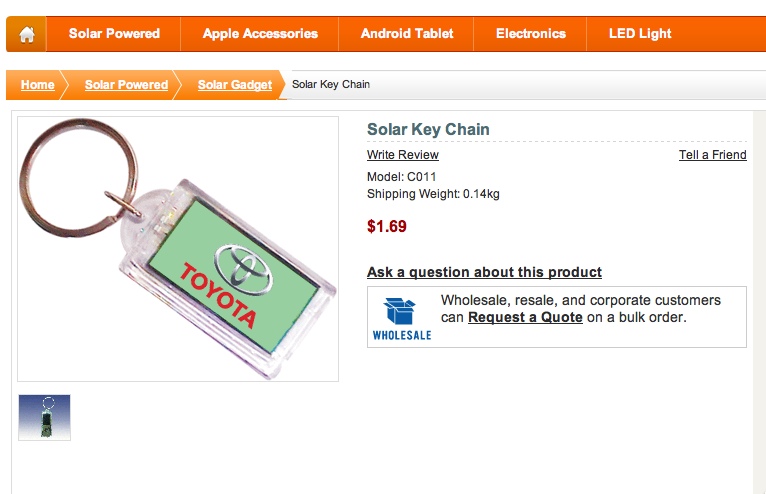
Task: Click the WHOLESALE label under box icon
Action: click(402, 335)
